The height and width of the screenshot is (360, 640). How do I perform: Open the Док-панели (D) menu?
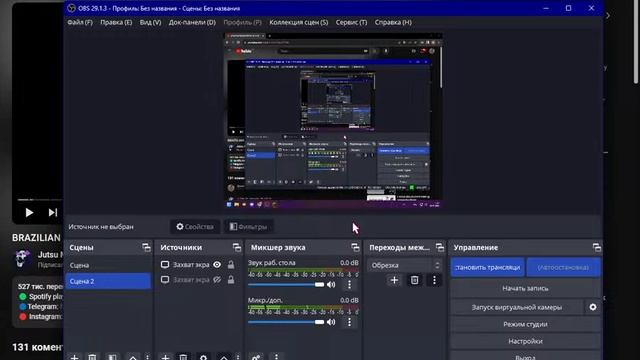coord(192,22)
